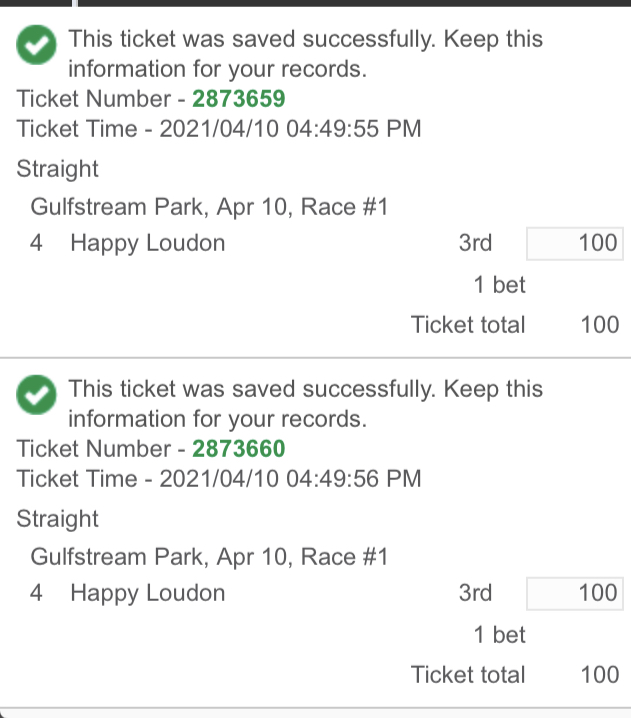
Task: Click the 3rd position label in first ticket
Action: click(x=475, y=243)
